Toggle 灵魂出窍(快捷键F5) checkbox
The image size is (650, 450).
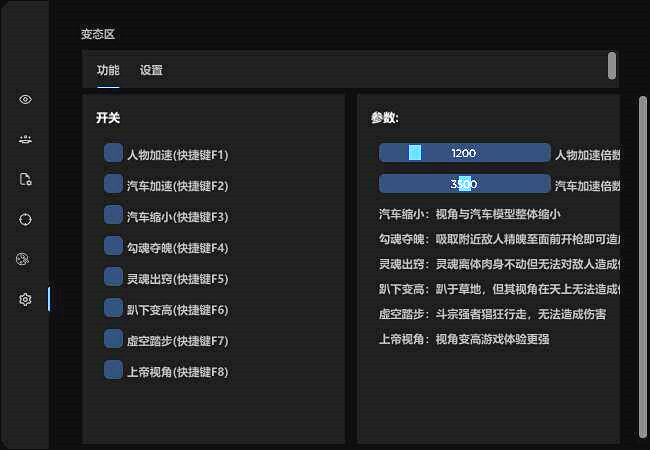pyautogui.click(x=113, y=277)
